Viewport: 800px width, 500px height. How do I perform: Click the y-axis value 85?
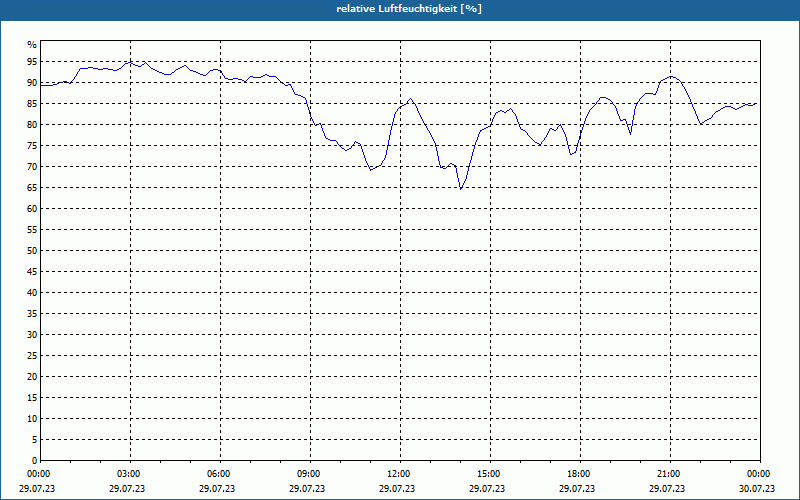click(32, 104)
